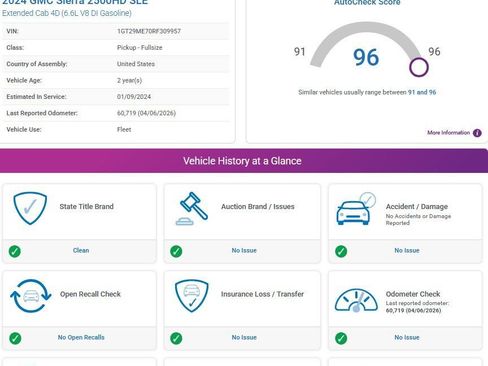The width and height of the screenshot is (488, 366).
Task: Click the Odometer Check heading
Action: tap(413, 294)
